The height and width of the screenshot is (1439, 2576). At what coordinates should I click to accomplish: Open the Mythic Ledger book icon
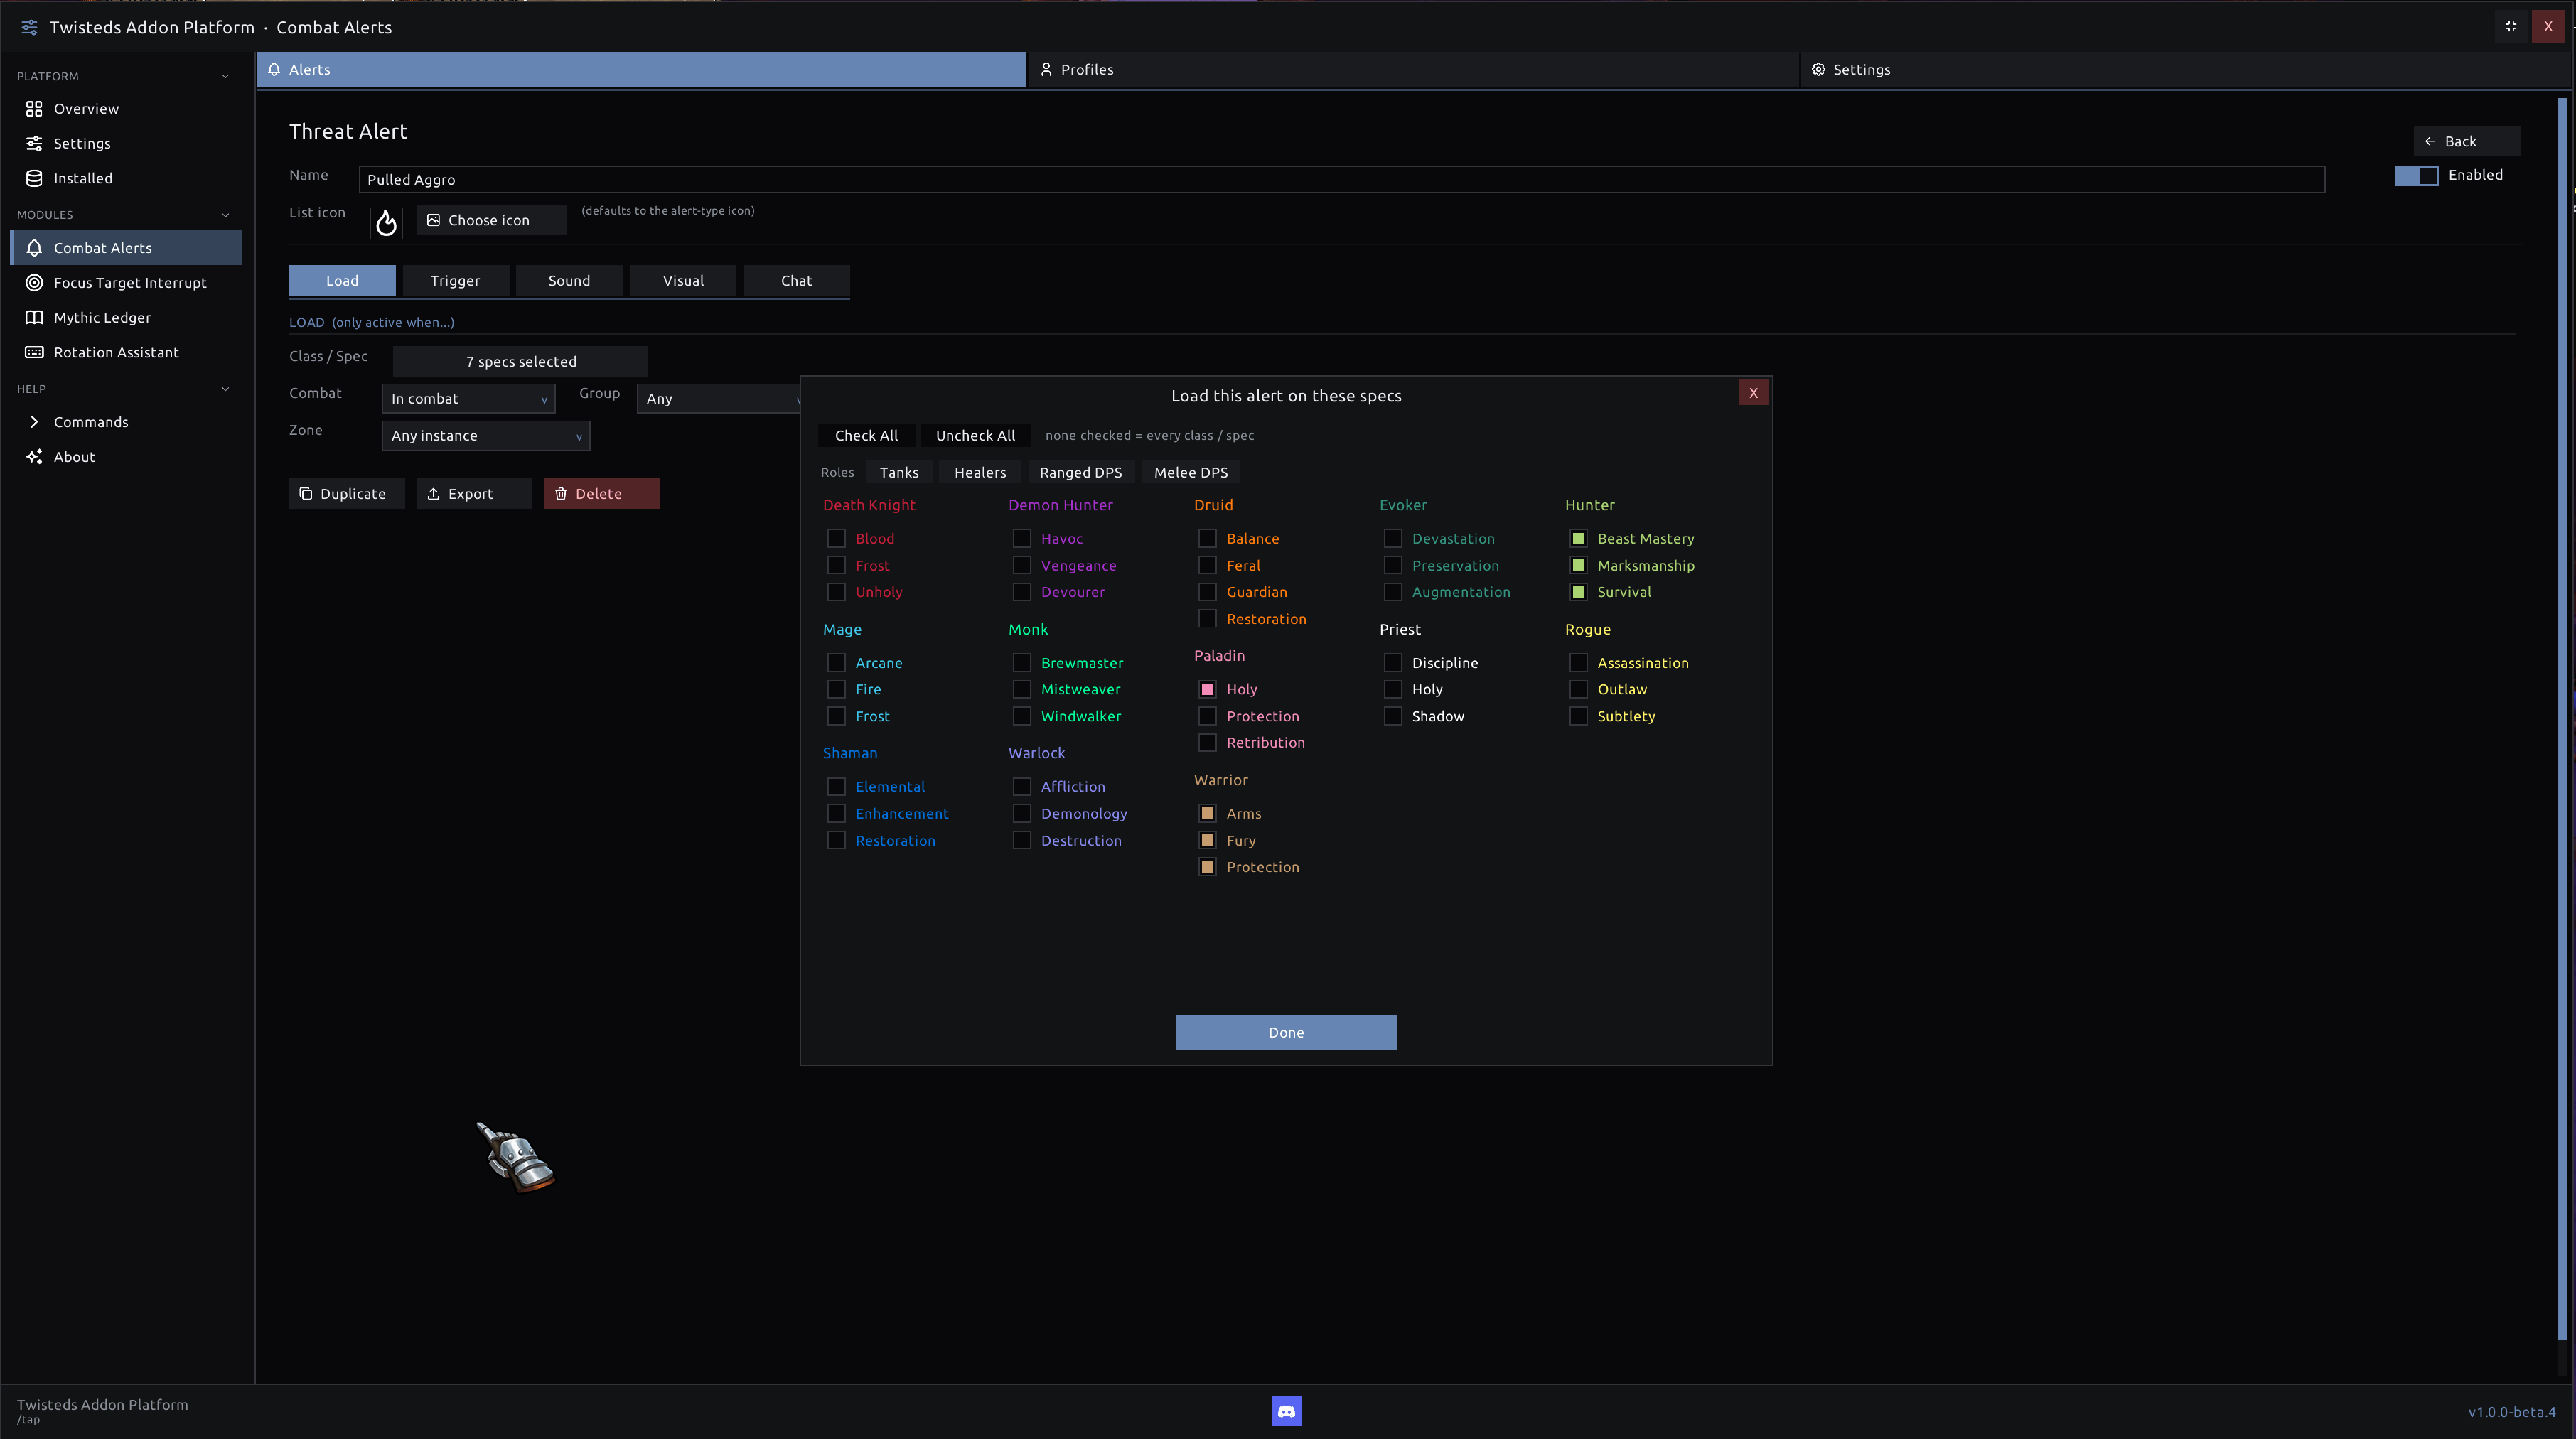pyautogui.click(x=34, y=317)
